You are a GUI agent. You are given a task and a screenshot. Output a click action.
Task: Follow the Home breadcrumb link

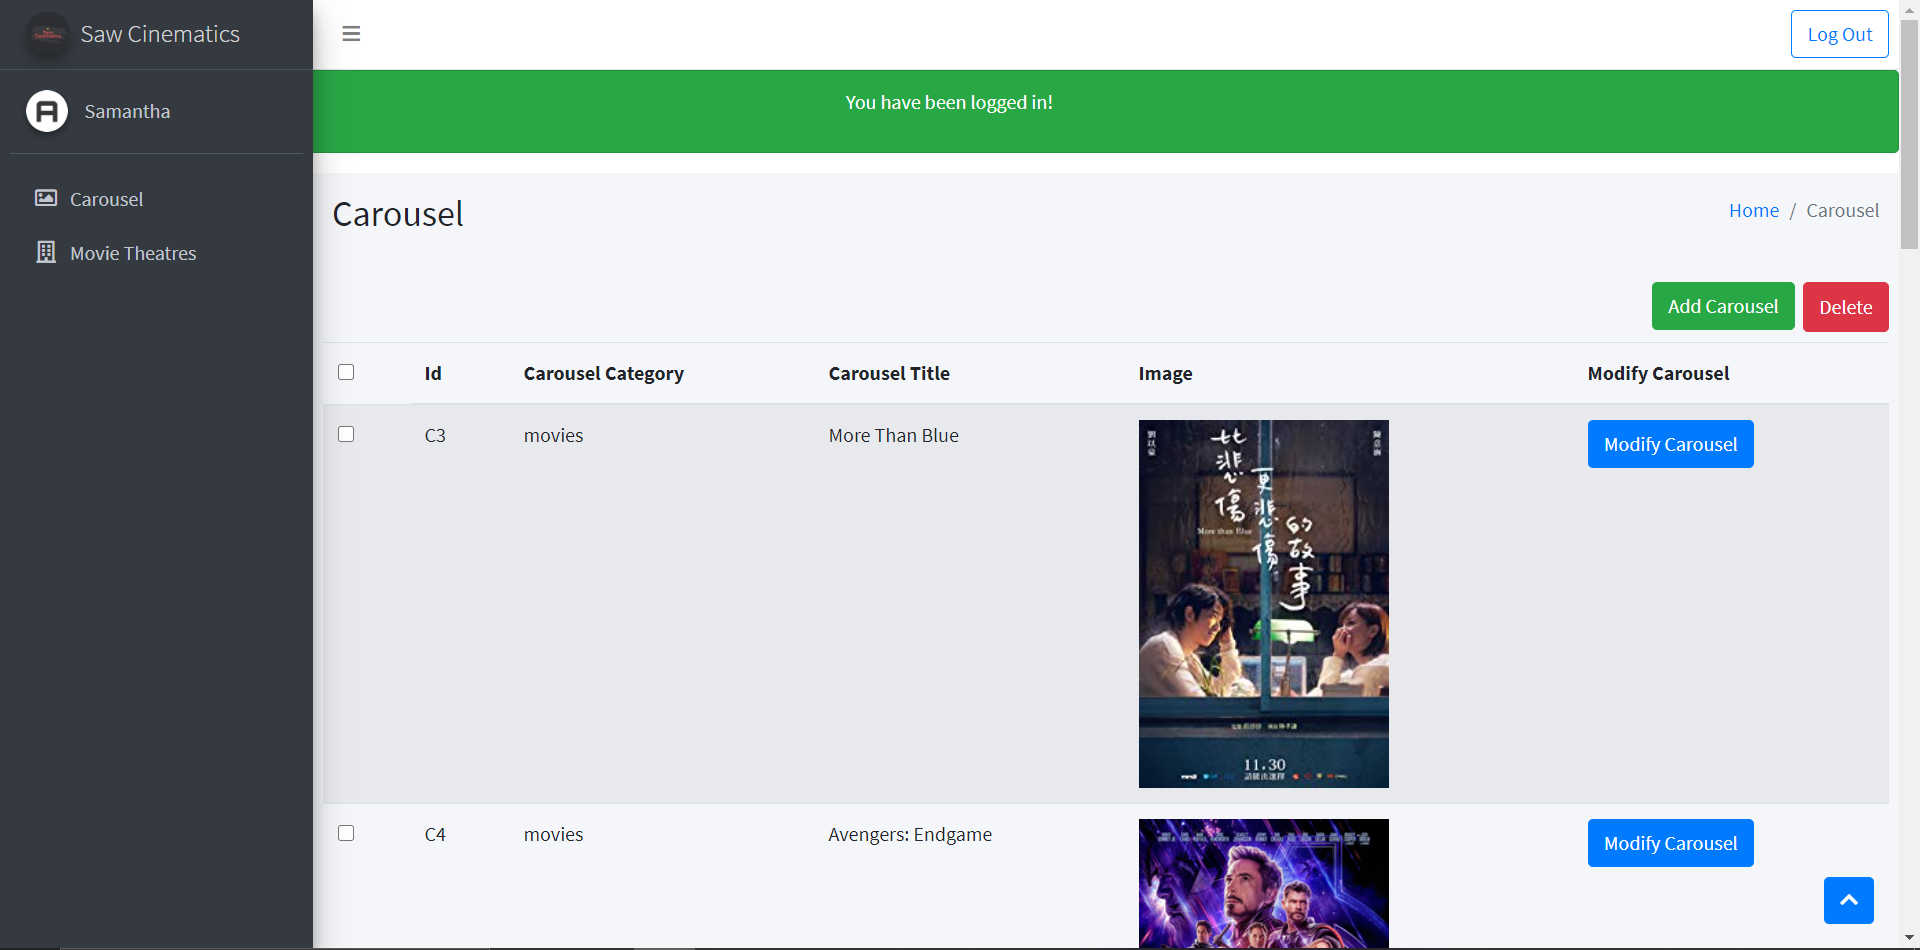[1753, 211]
